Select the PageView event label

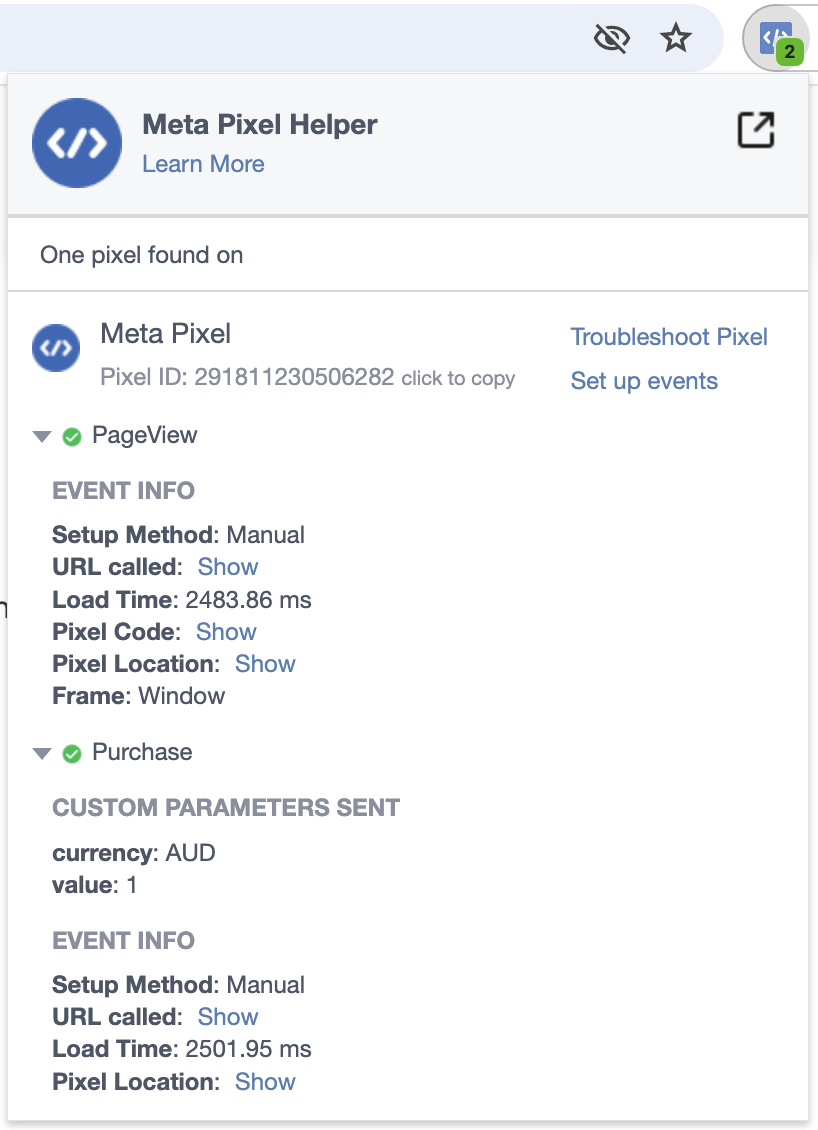[145, 435]
